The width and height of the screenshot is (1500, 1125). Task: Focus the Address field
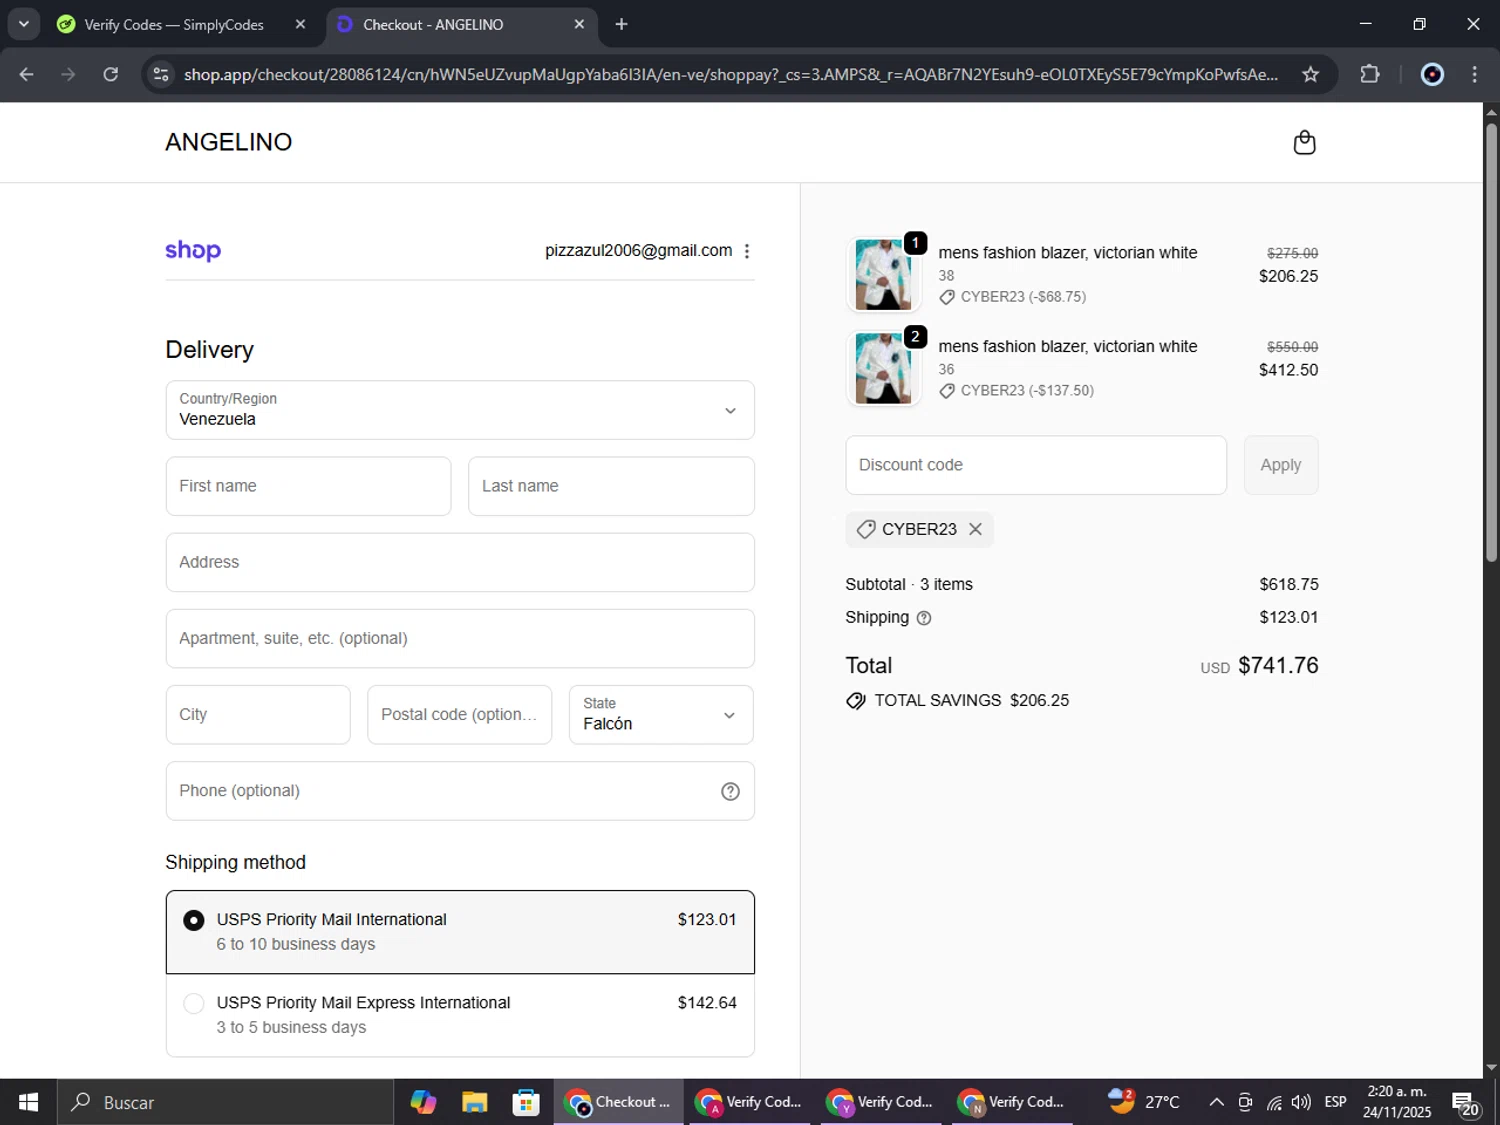click(x=460, y=562)
